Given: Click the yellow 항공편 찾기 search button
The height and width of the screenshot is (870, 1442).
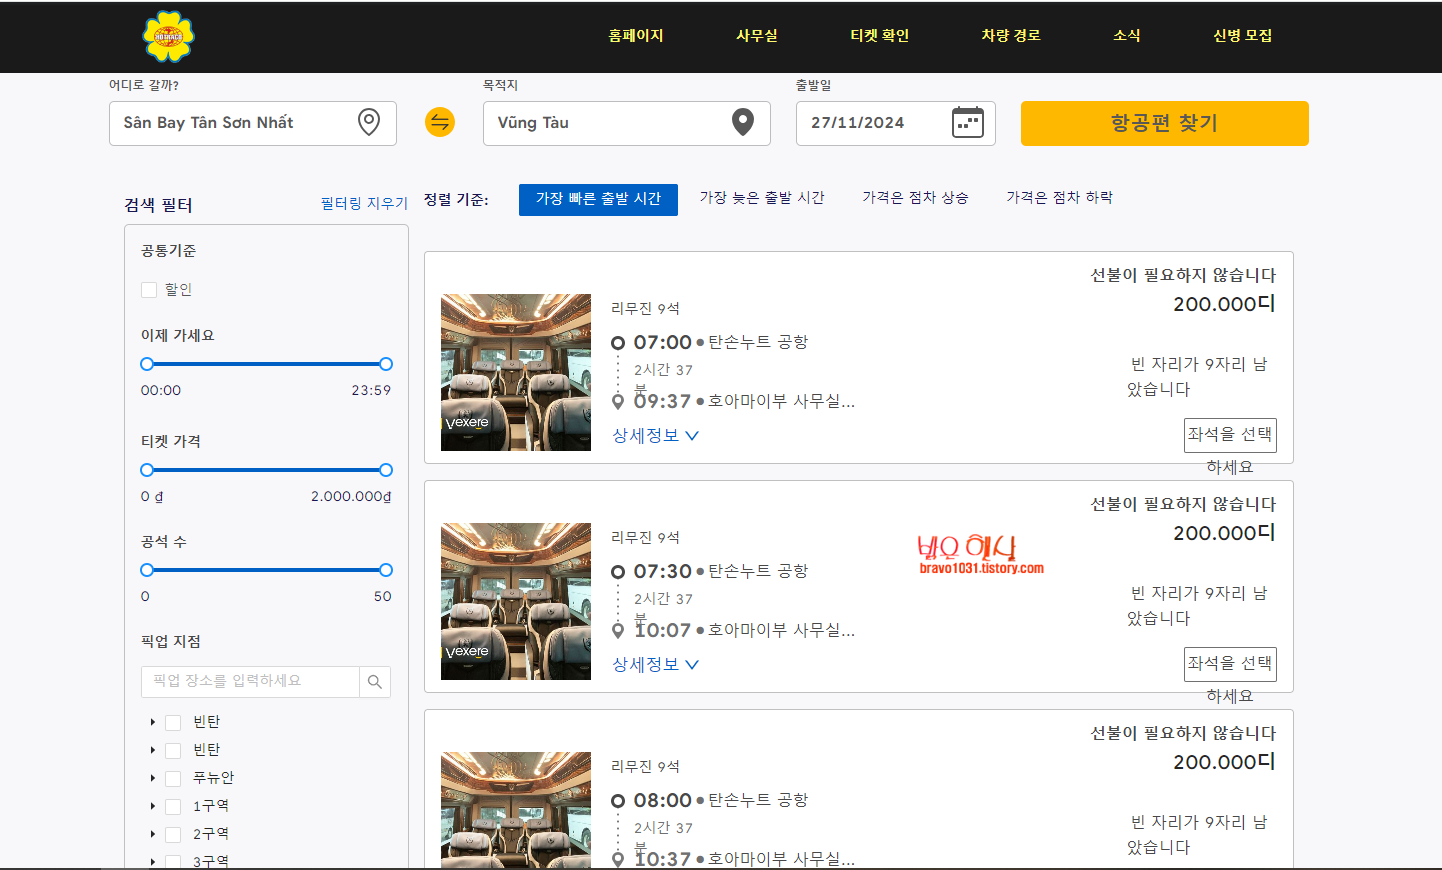Looking at the screenshot, I should (x=1165, y=123).
